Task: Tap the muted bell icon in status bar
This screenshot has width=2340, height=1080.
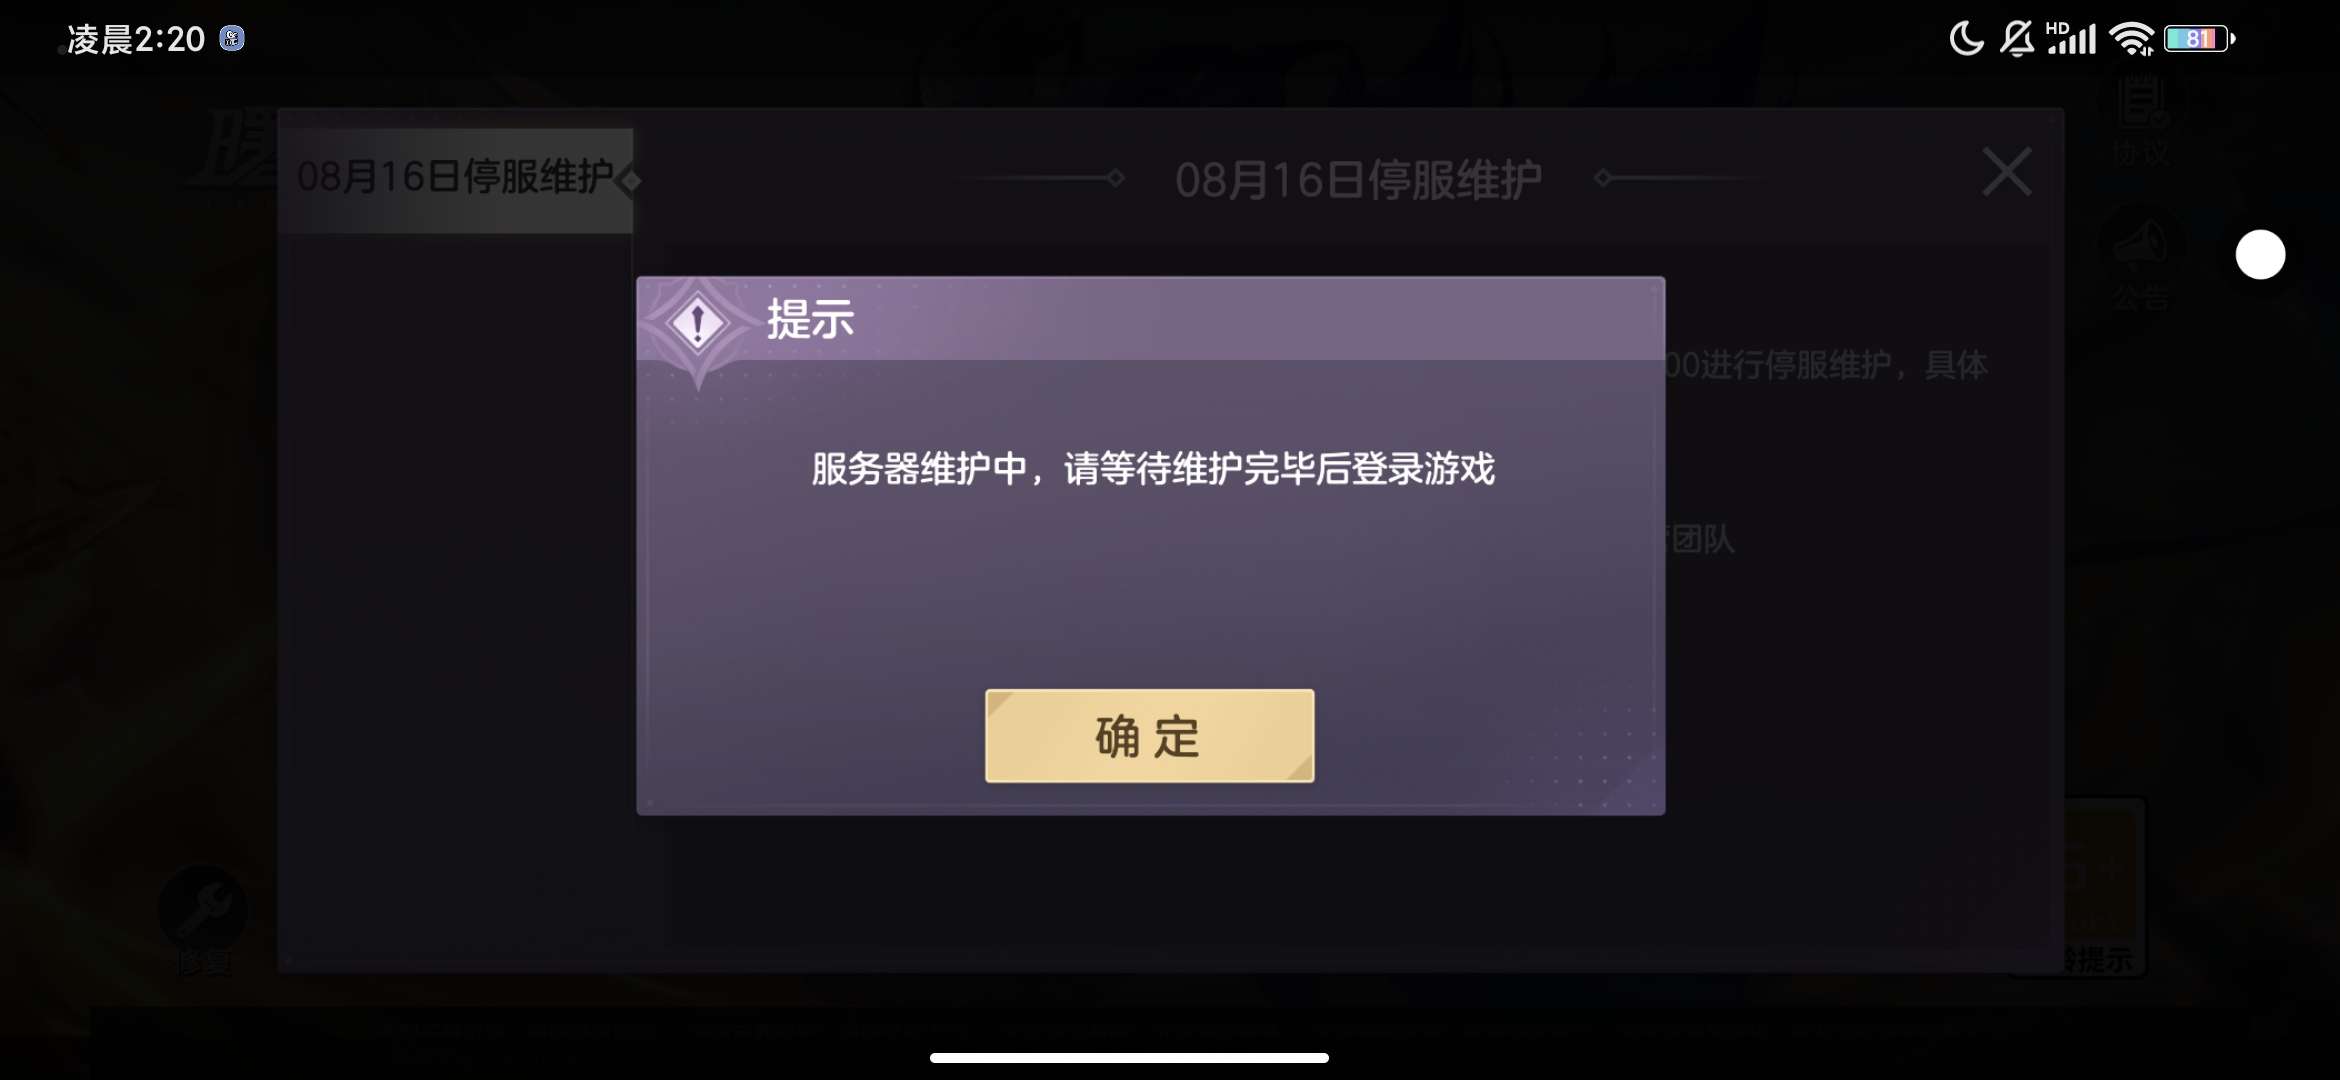Action: point(2018,39)
